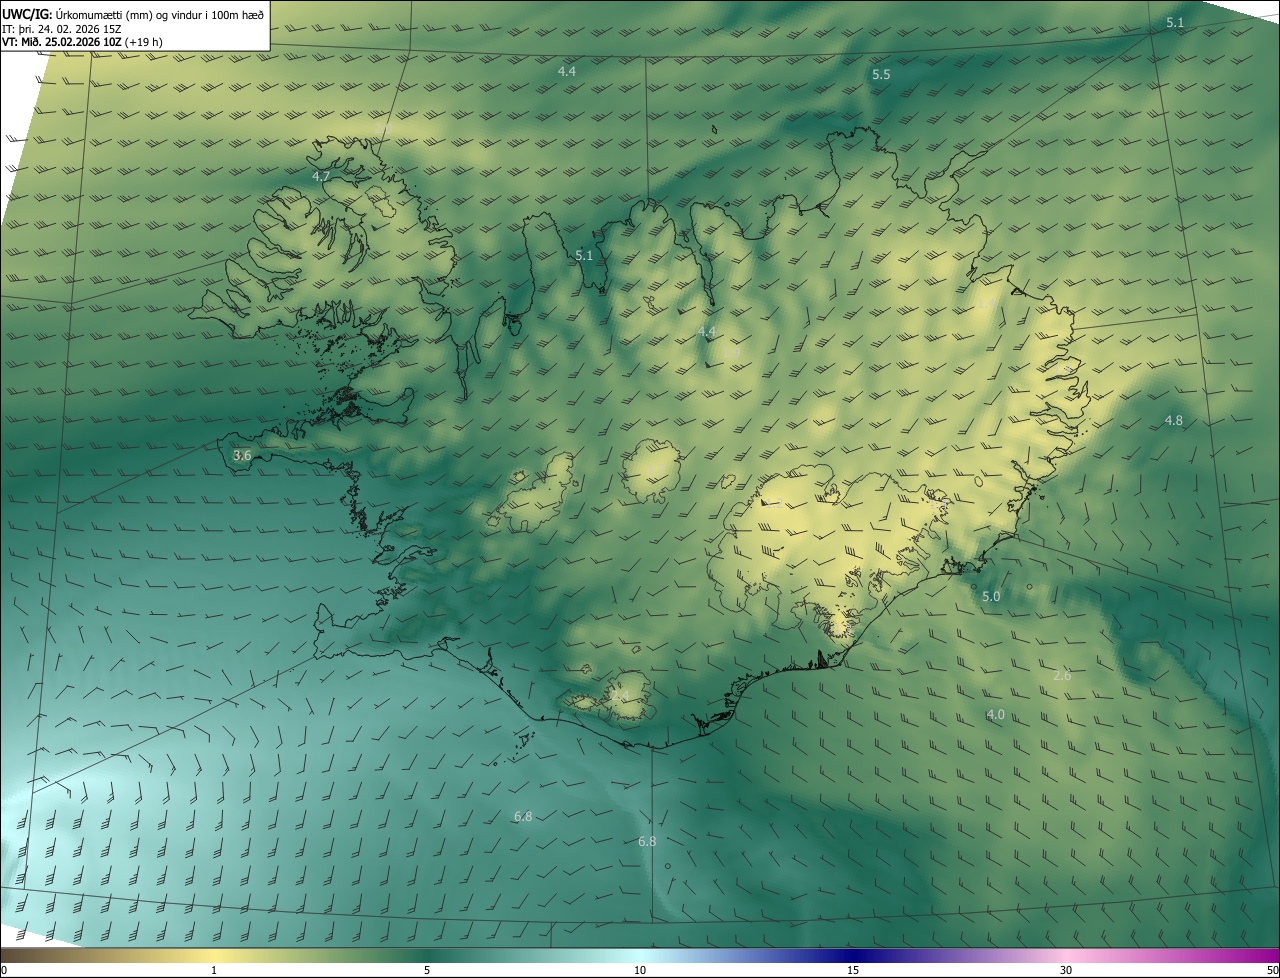Screen dimensions: 1280x978
Task: Click the "50" tick label on the color scale
Action: click(x=1272, y=971)
